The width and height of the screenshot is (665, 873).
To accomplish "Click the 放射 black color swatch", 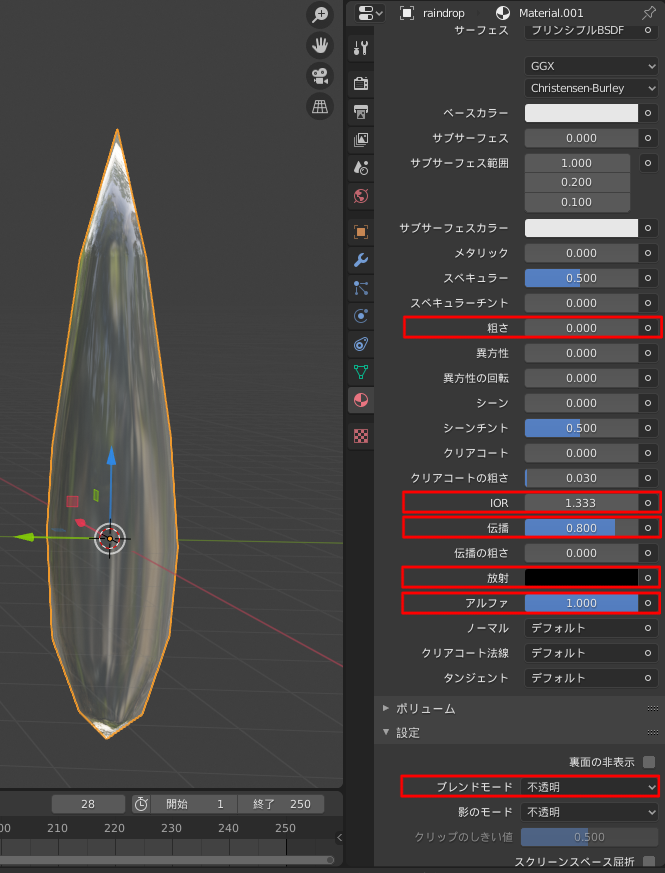I will click(x=581, y=578).
